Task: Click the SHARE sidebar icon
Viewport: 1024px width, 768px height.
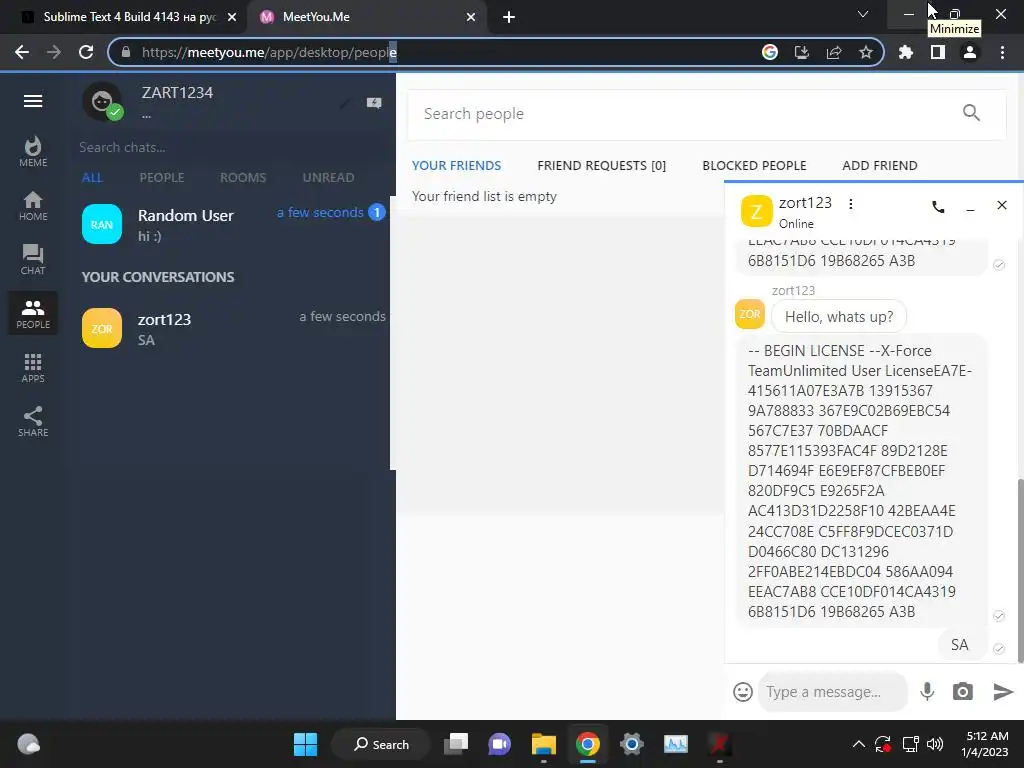Action: click(x=33, y=422)
